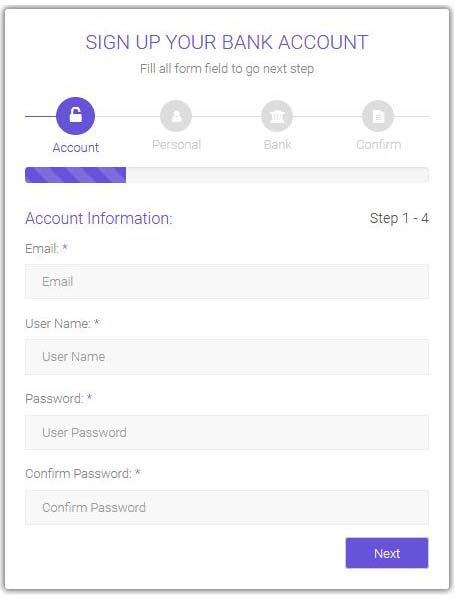
Task: Go to the Confirm step document icon
Action: (x=378, y=116)
